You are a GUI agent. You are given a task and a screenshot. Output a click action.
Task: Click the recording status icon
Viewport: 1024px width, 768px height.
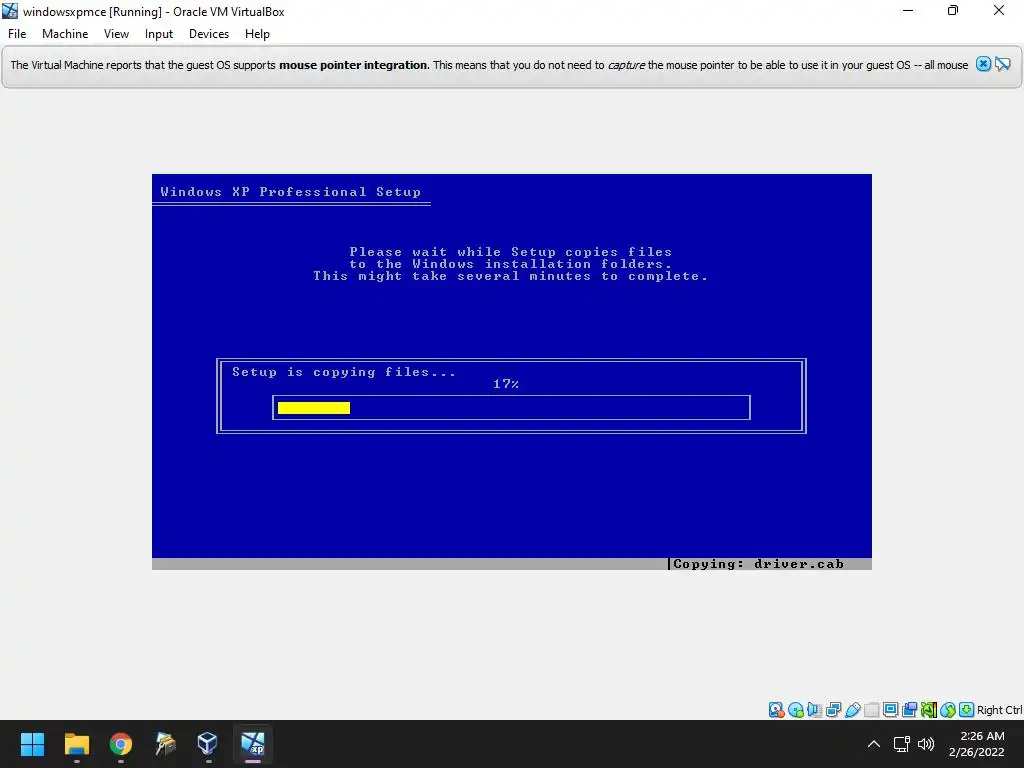pos(909,710)
